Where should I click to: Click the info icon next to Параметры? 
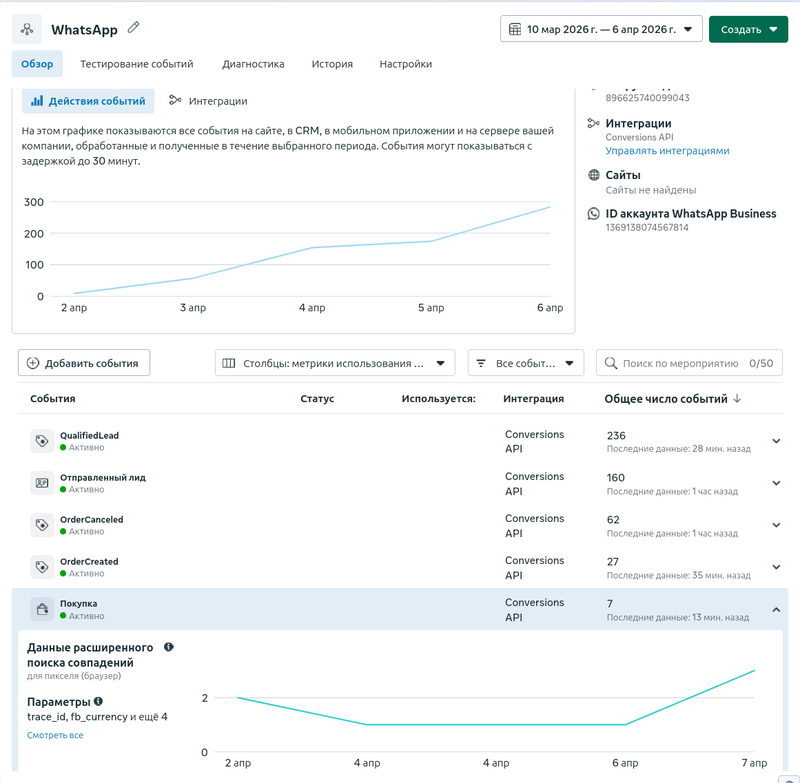coord(98,701)
